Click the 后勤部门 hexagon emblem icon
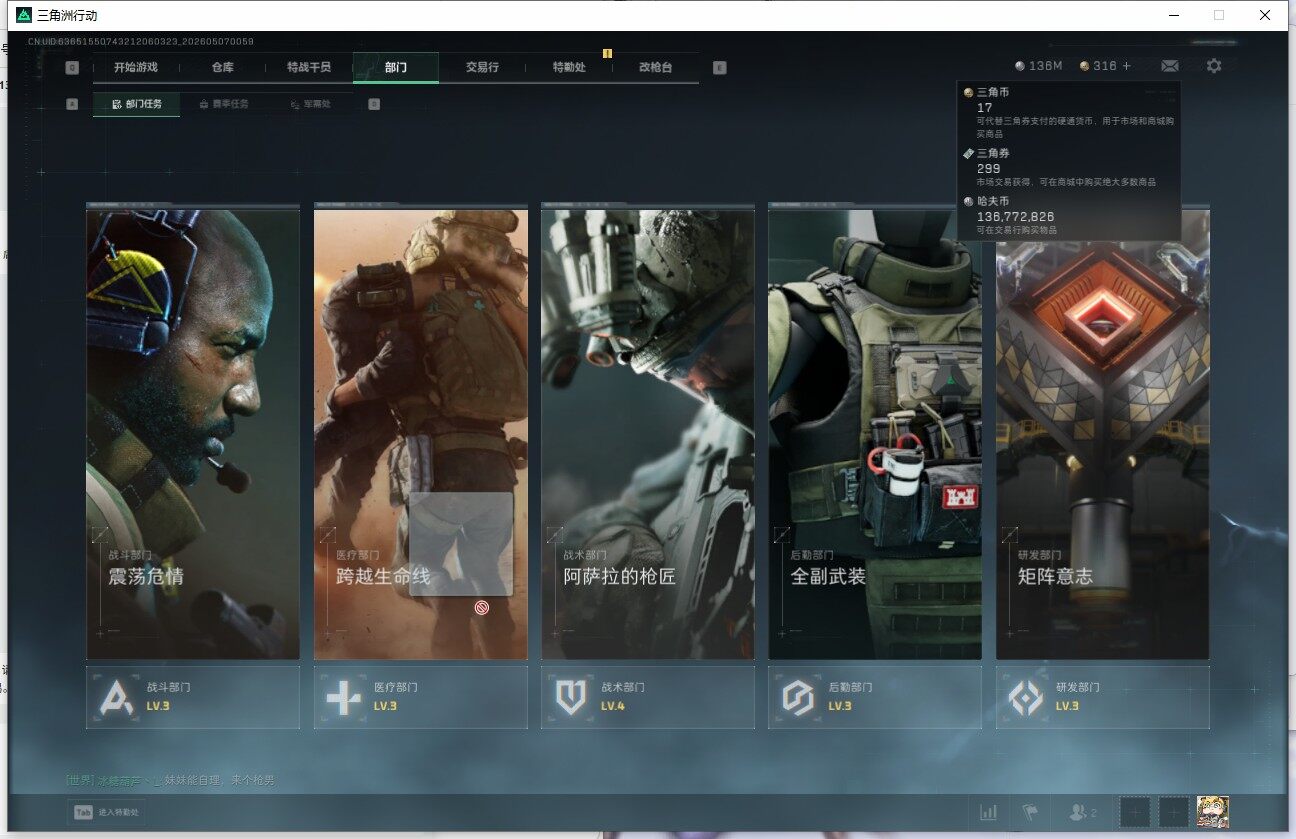This screenshot has height=839, width=1296. click(797, 697)
